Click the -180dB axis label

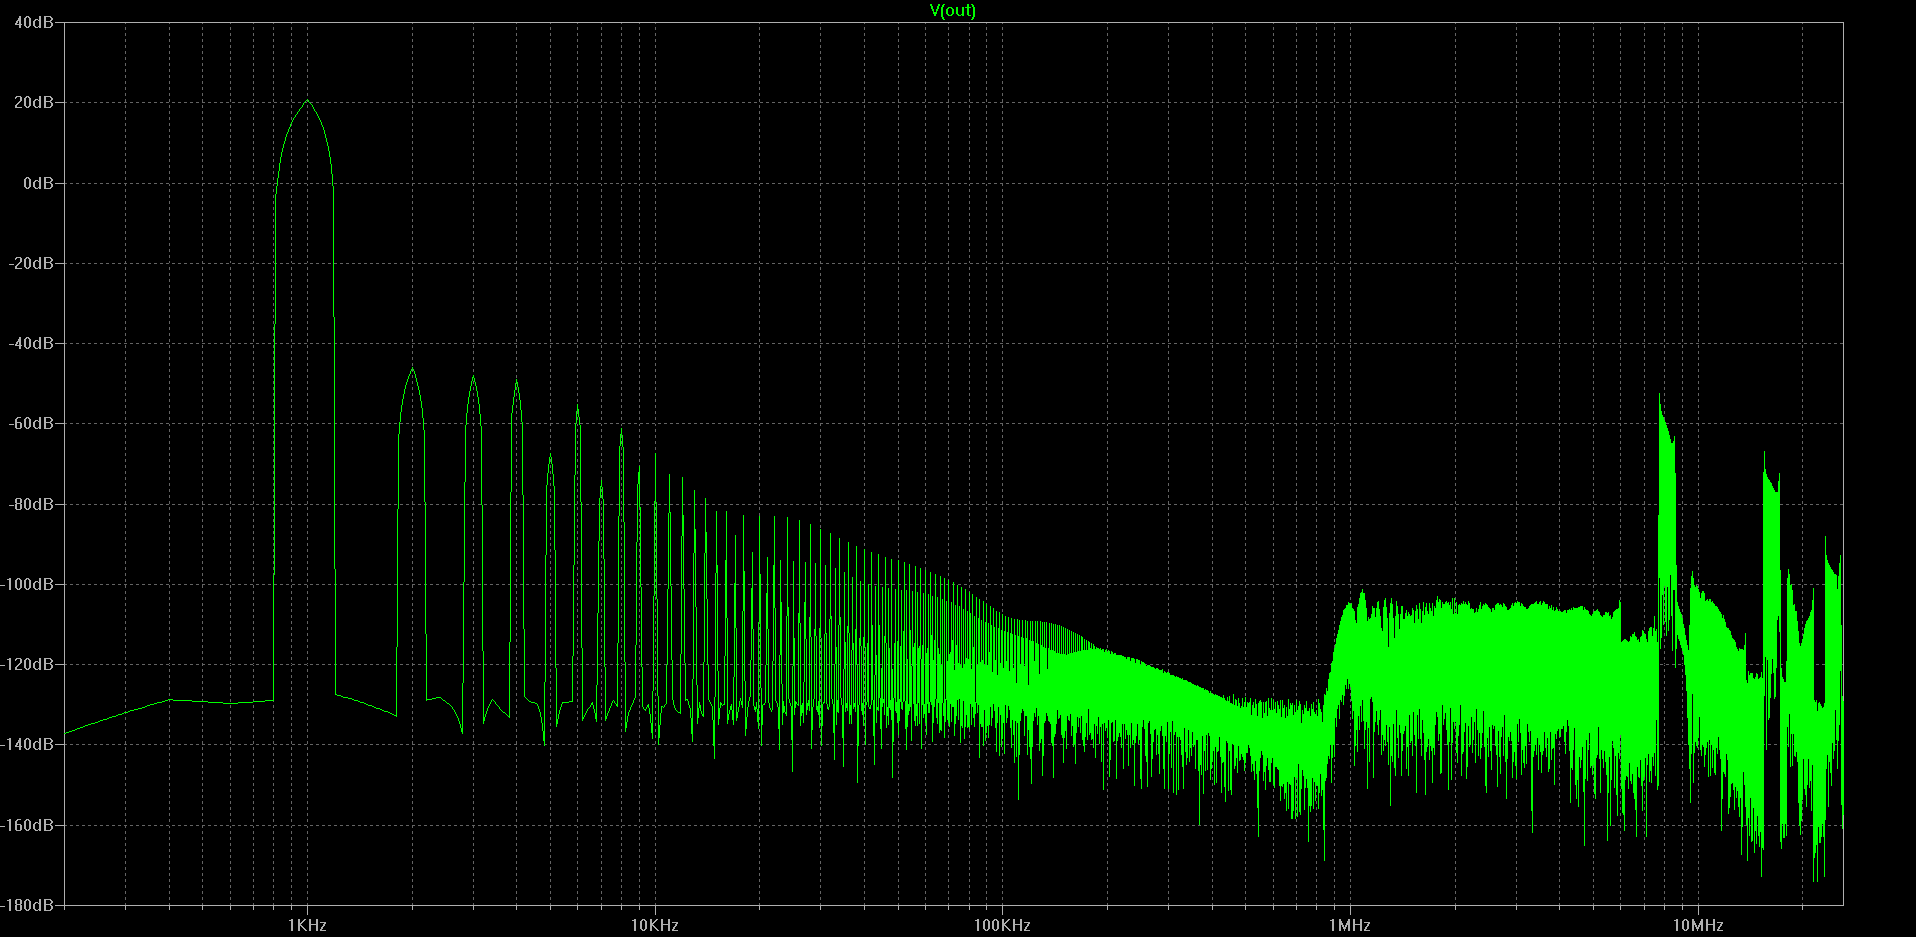[x=28, y=905]
